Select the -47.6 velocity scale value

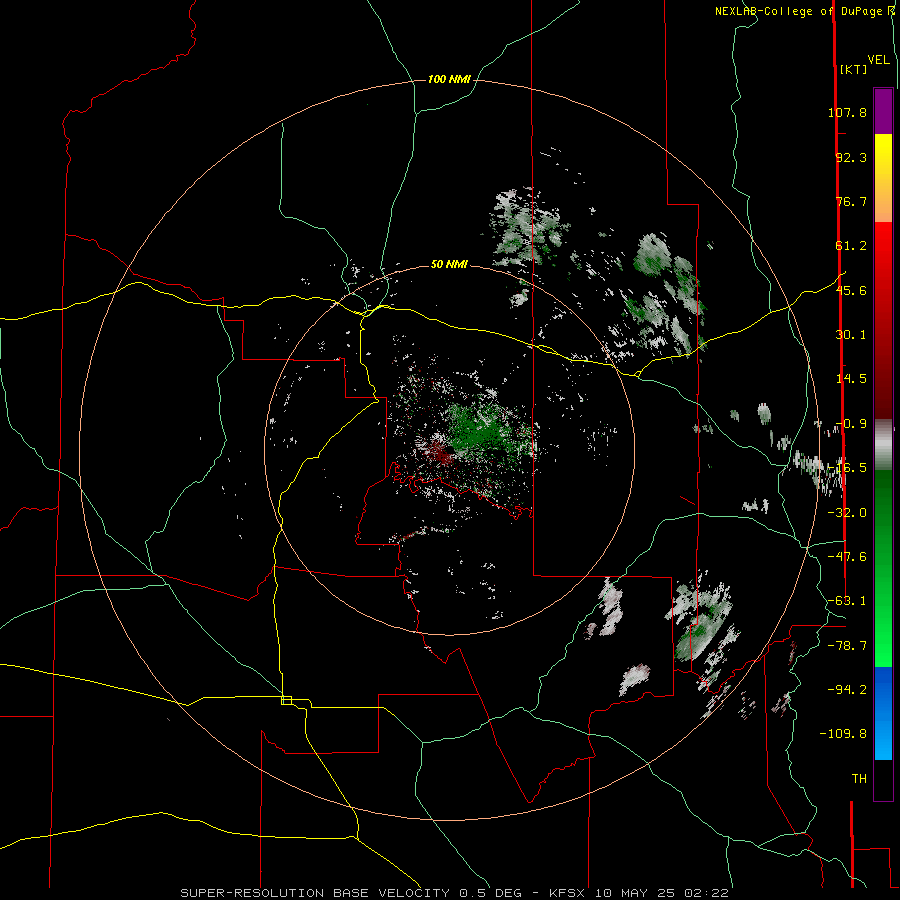click(x=847, y=557)
